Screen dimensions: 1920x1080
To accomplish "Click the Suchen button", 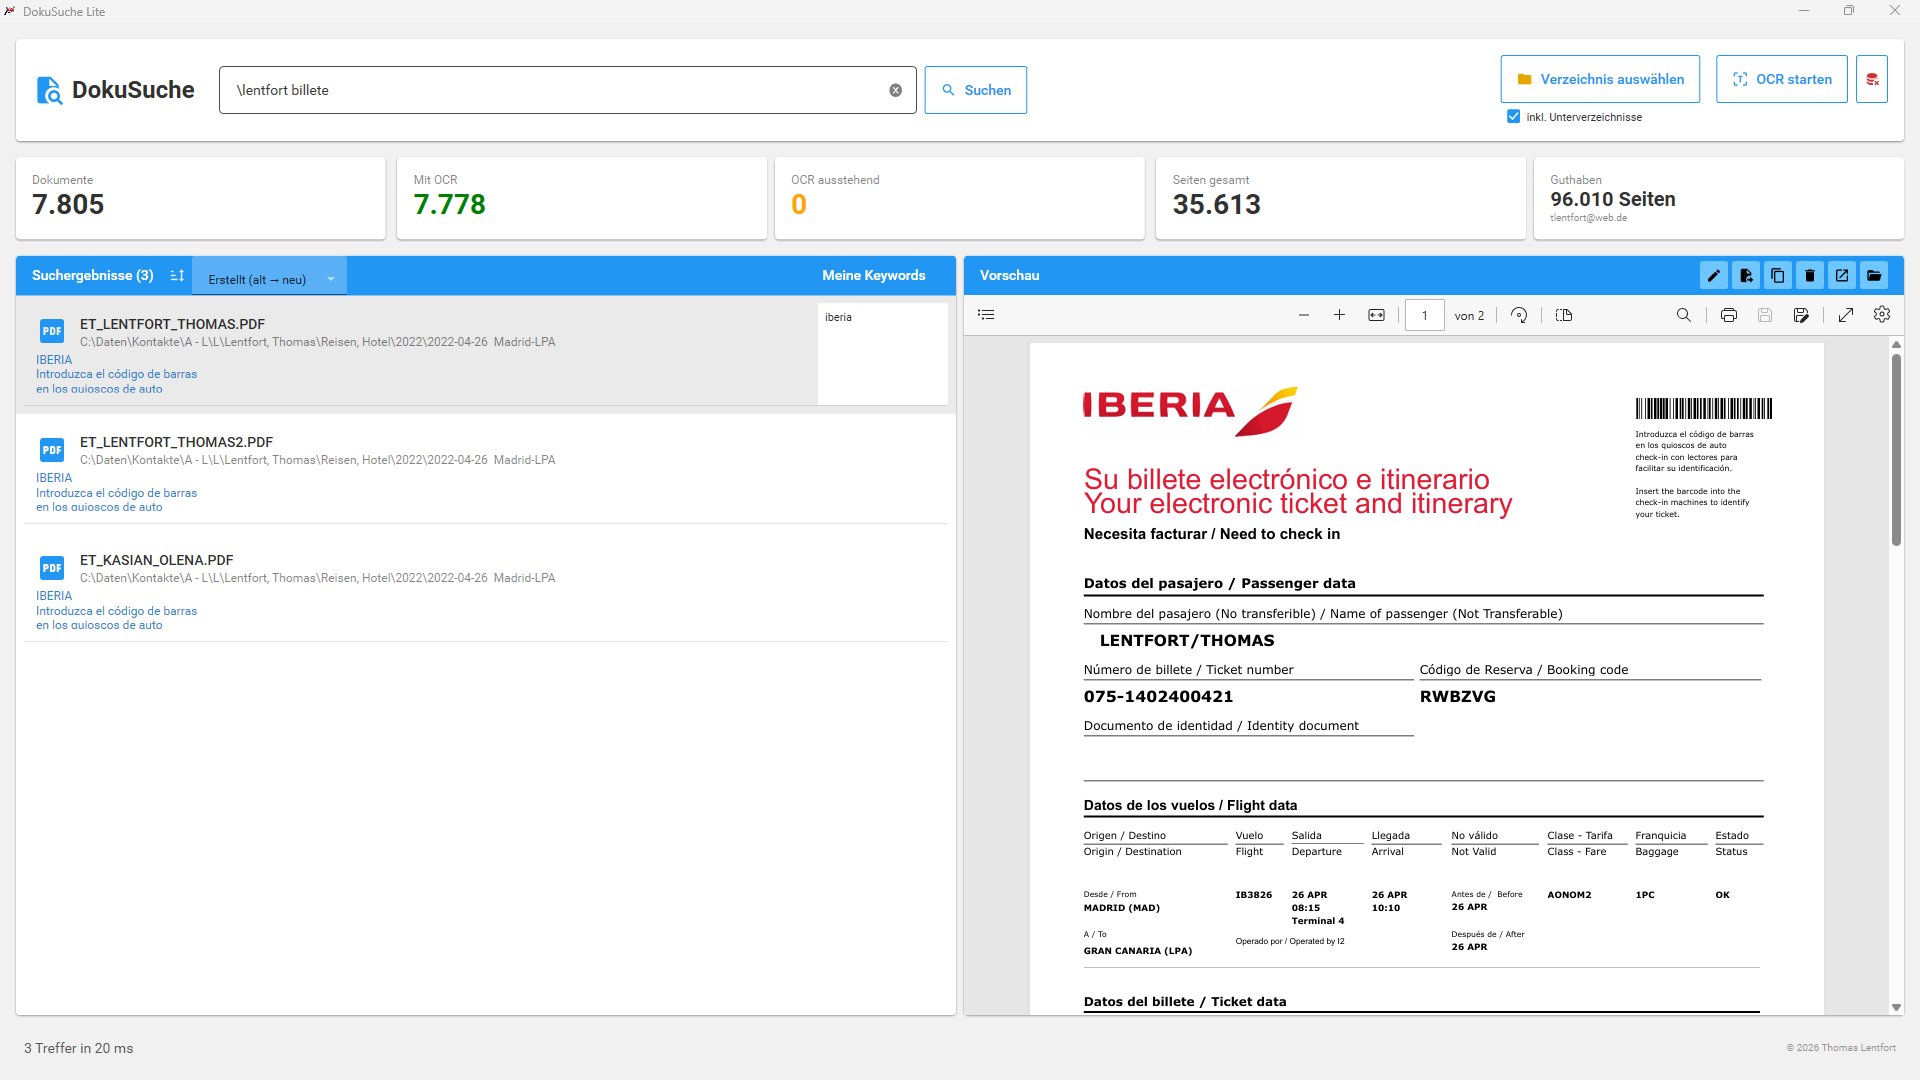I will pos(975,90).
